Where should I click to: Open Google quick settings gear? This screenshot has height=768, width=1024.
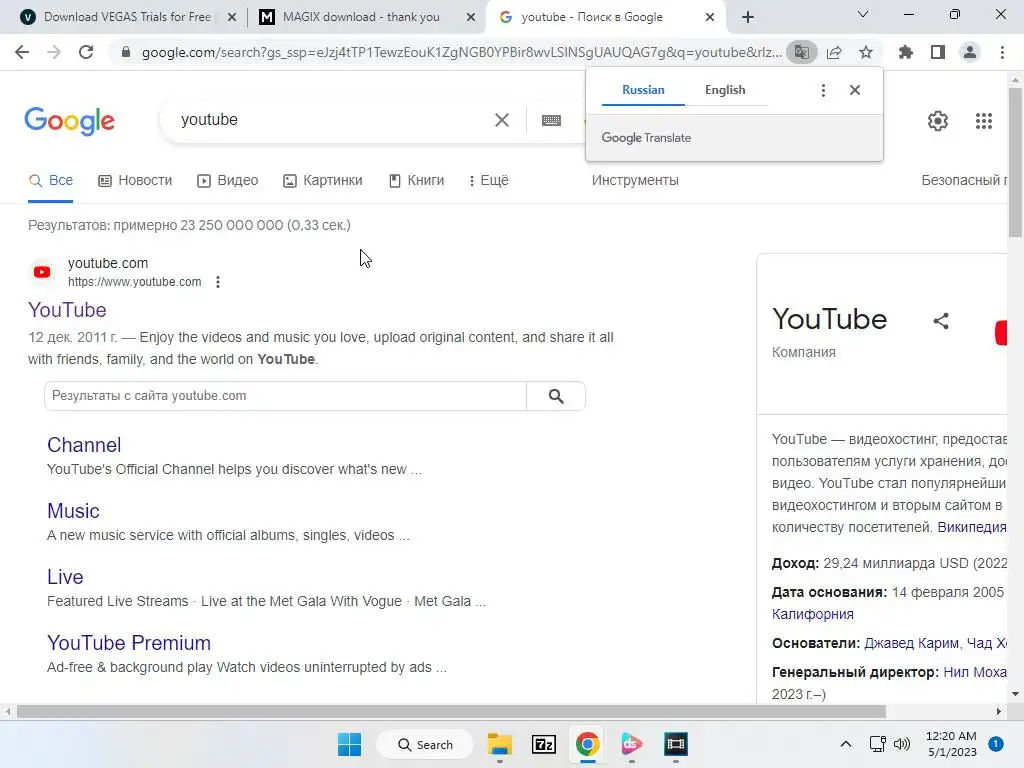(938, 121)
